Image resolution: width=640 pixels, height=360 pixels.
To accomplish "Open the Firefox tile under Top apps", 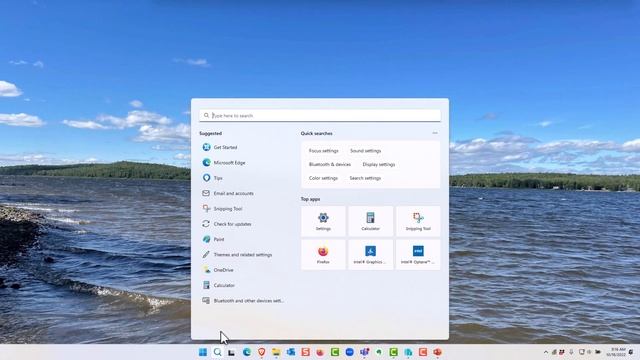I will pos(323,255).
